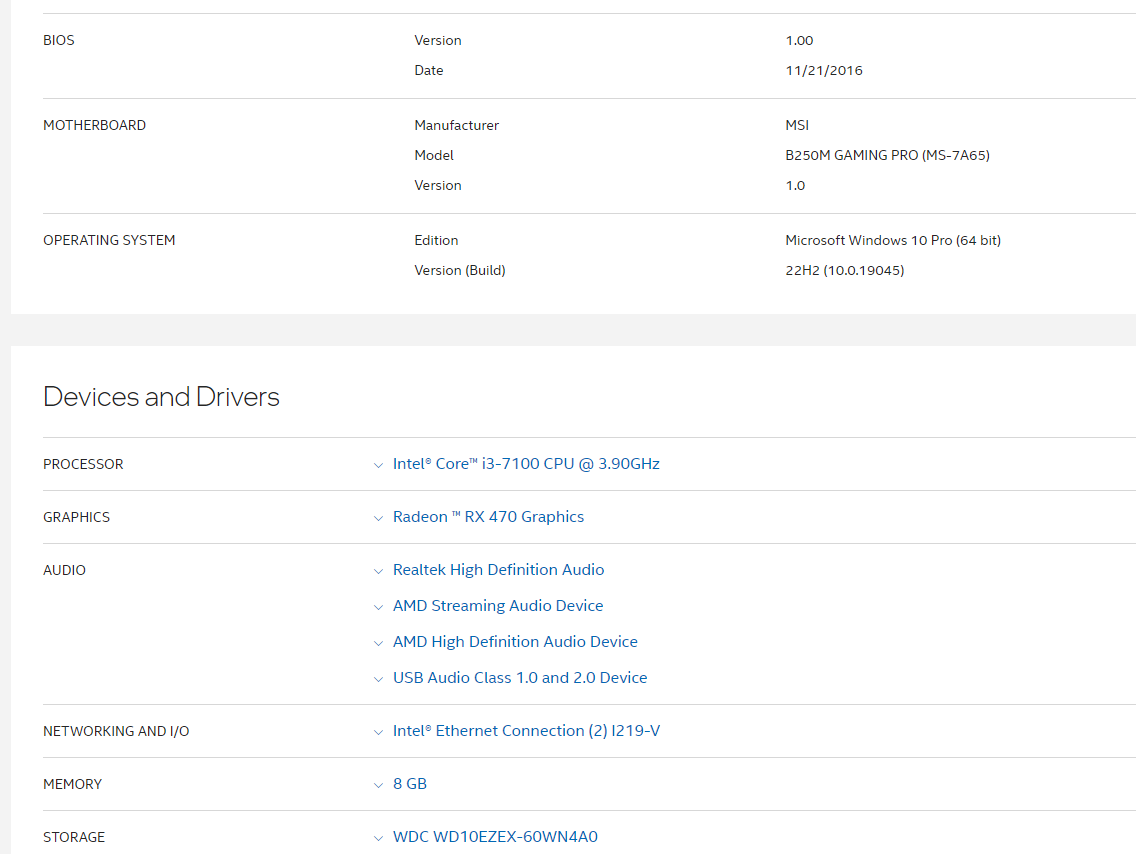Select the AMD Streaming Audio Device link

point(498,606)
